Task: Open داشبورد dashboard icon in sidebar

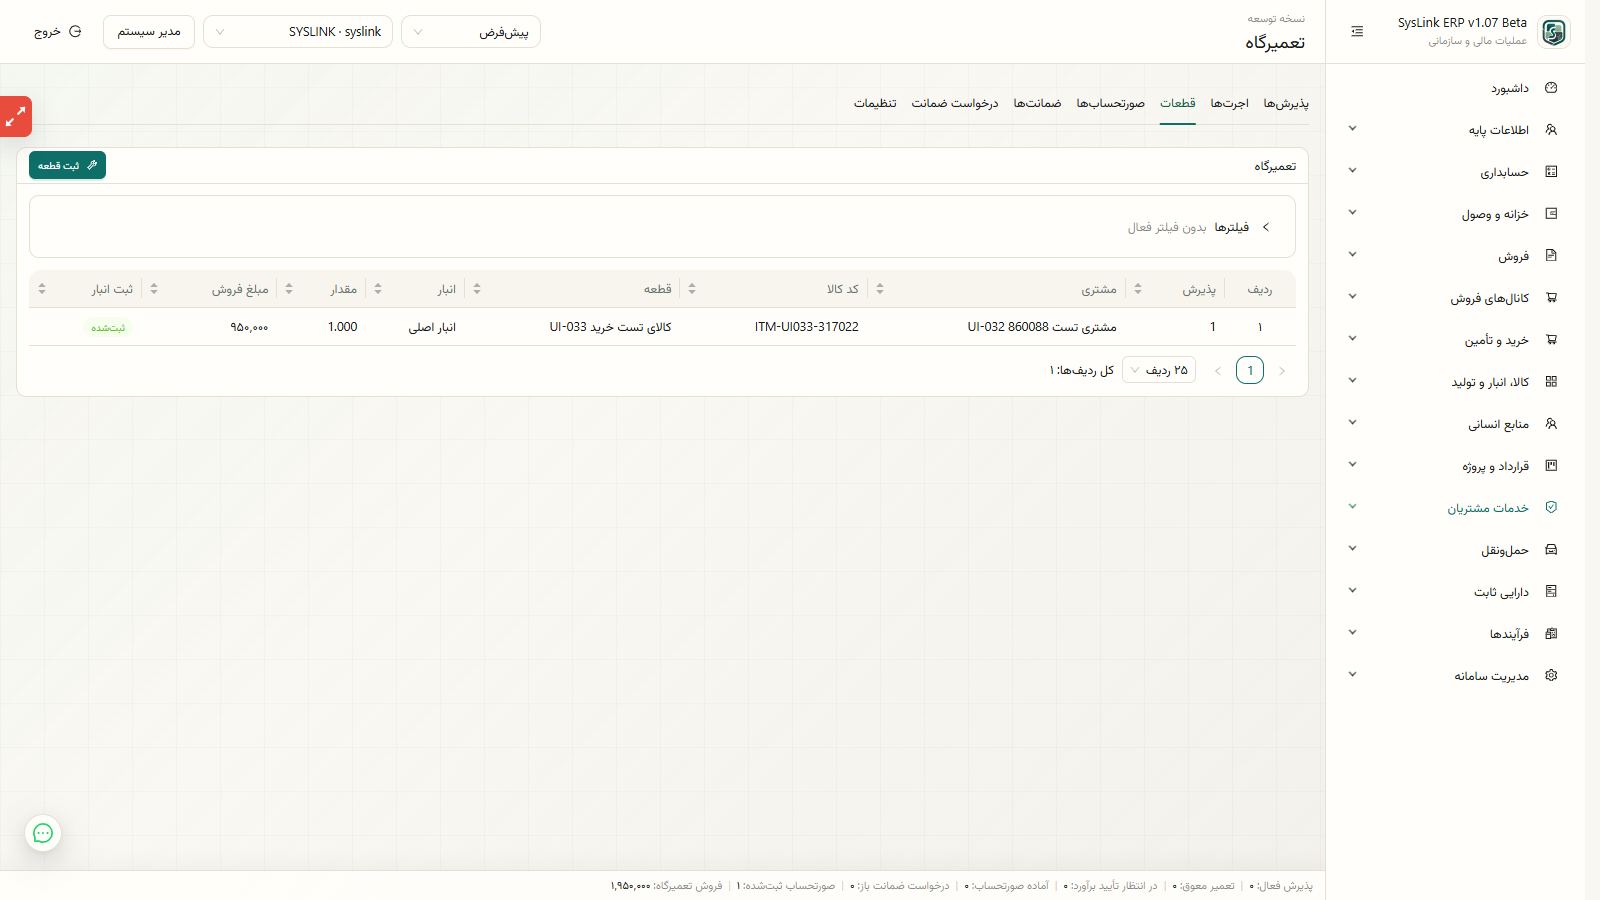Action: [1551, 88]
